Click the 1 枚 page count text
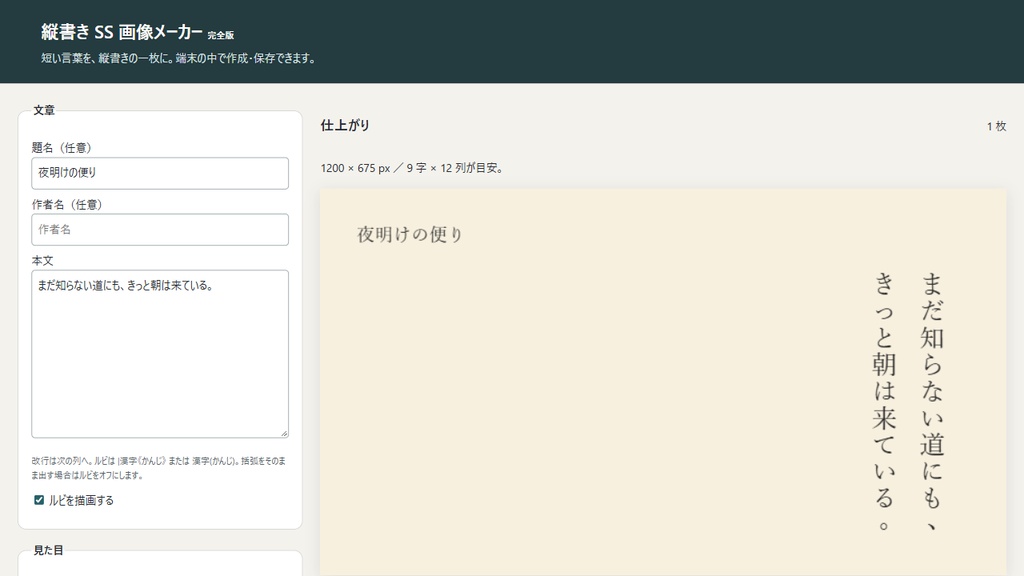Image resolution: width=1024 pixels, height=576 pixels. [997, 127]
